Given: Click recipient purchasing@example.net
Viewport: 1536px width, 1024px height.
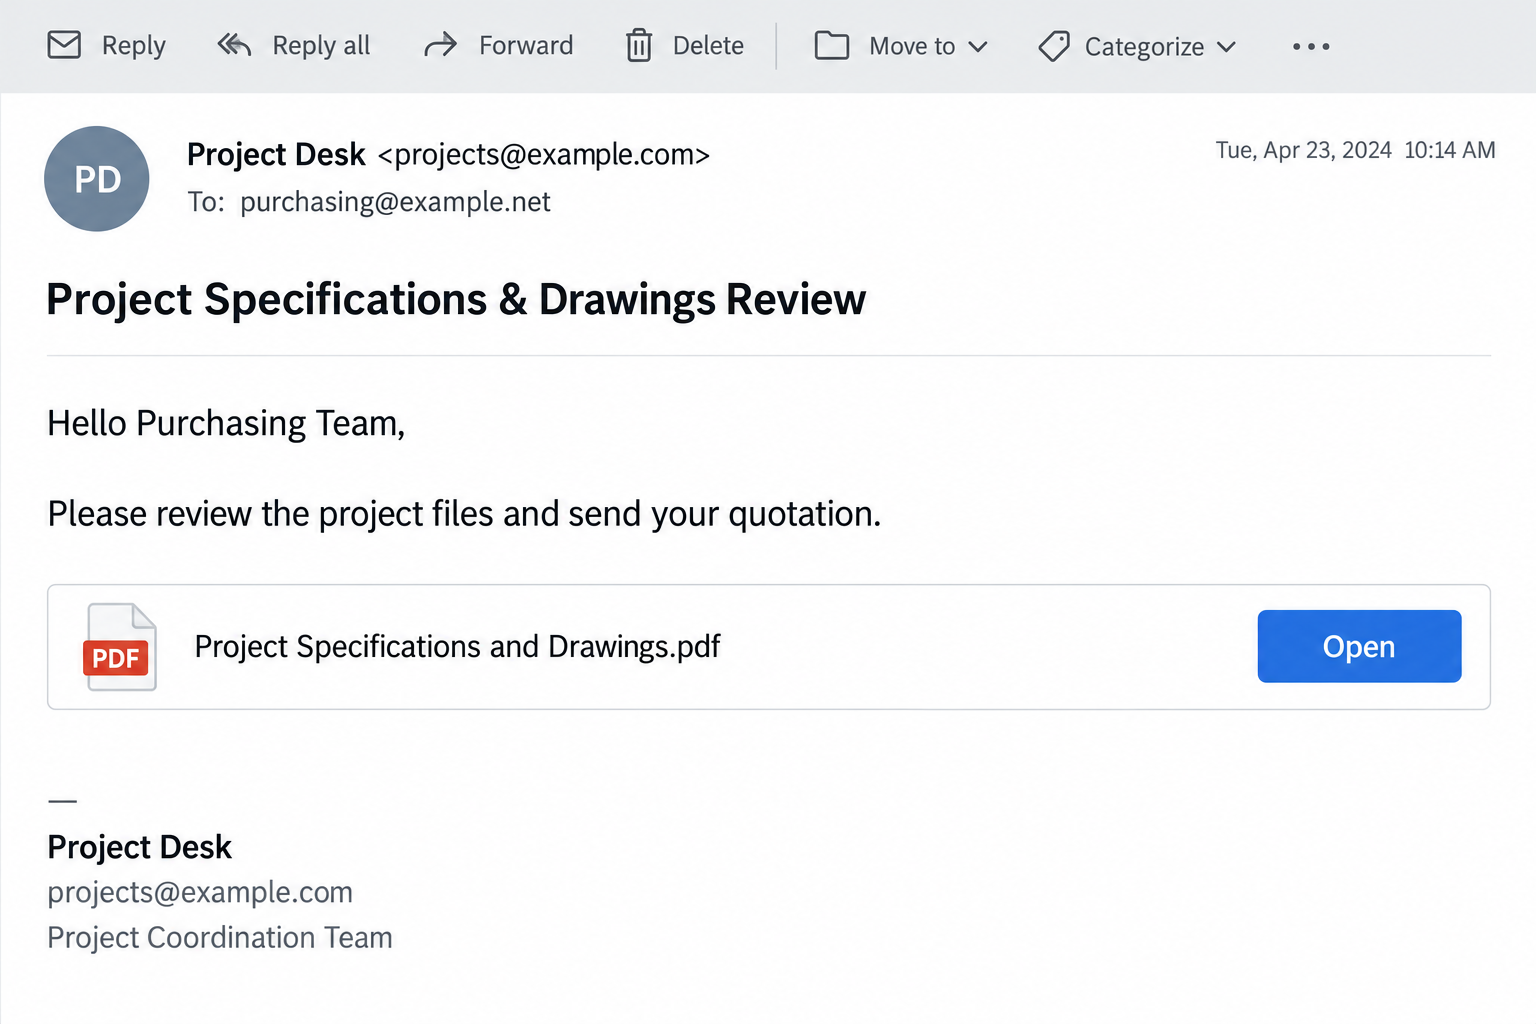Looking at the screenshot, I should [395, 202].
